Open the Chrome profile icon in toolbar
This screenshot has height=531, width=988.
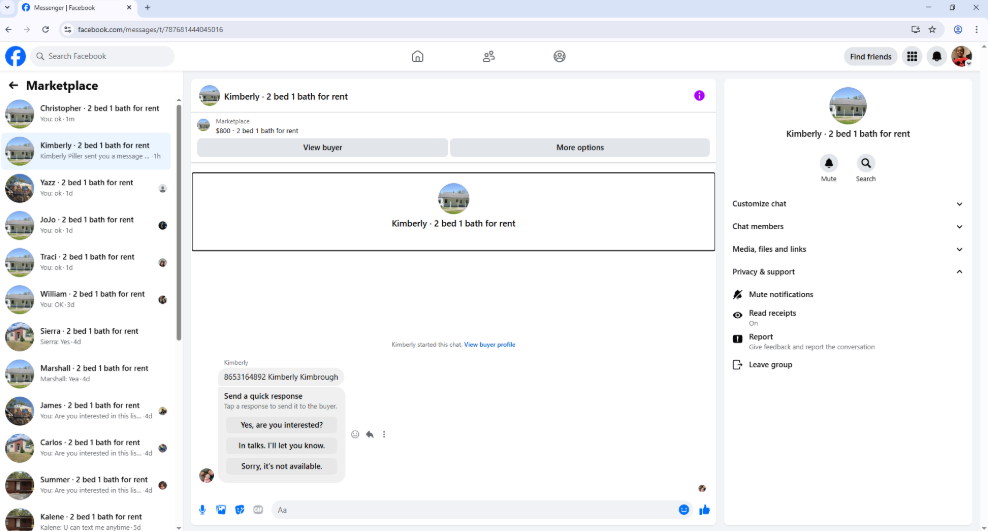pos(958,29)
